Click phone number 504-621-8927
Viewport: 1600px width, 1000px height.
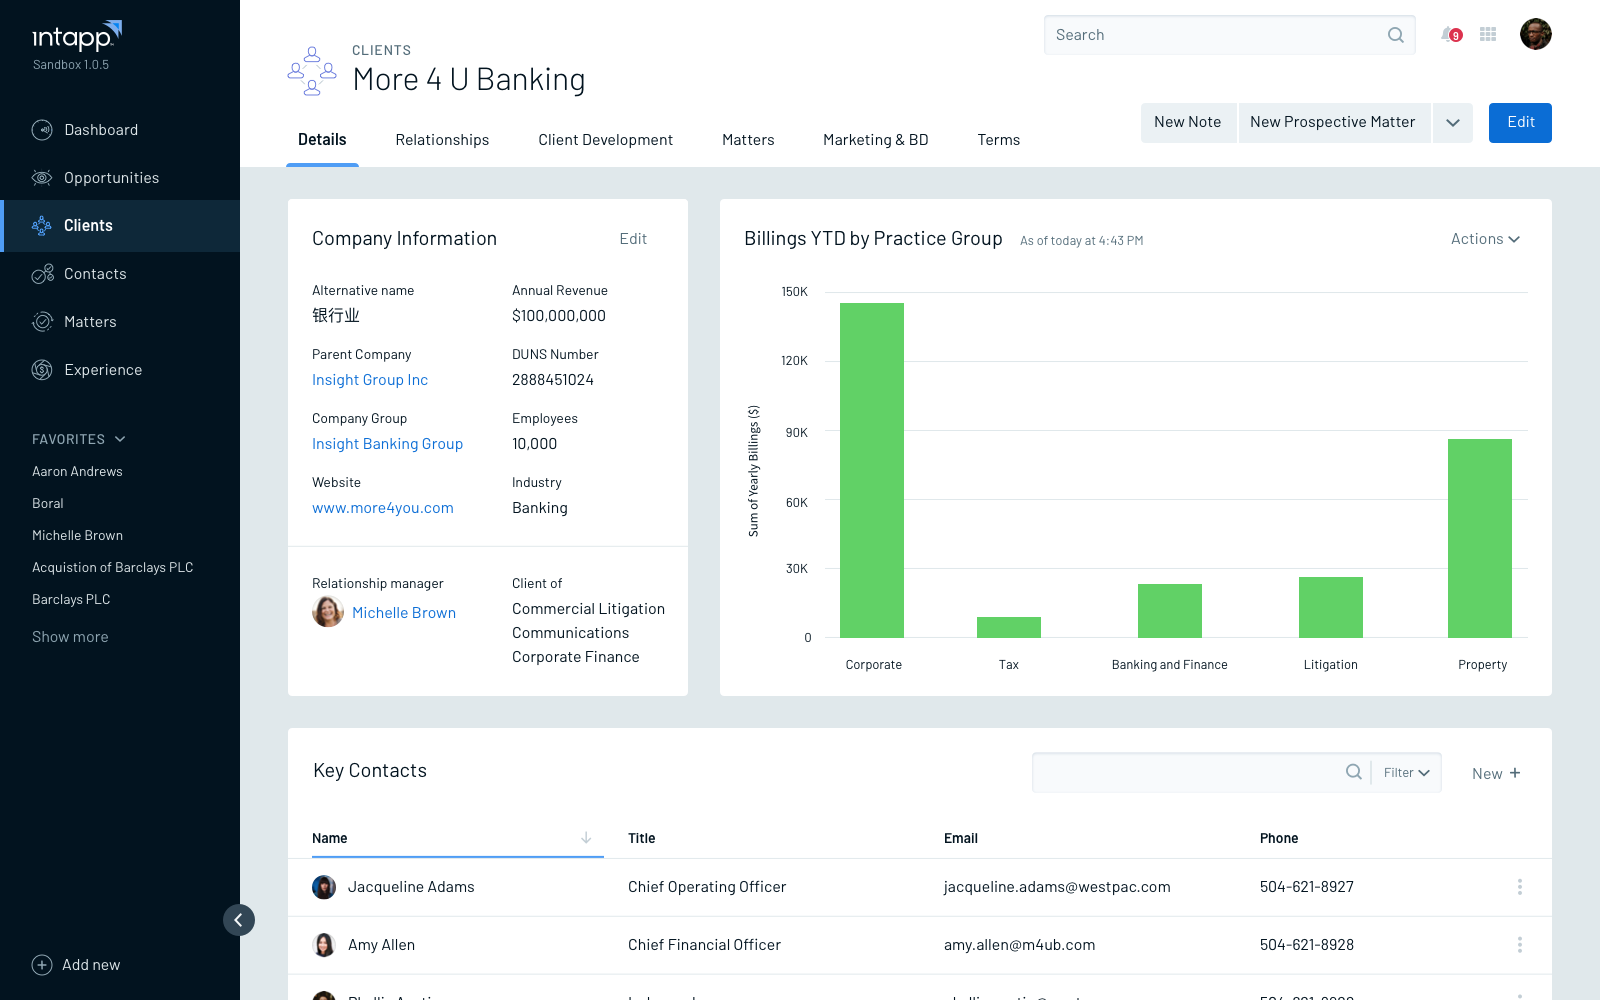tap(1307, 887)
